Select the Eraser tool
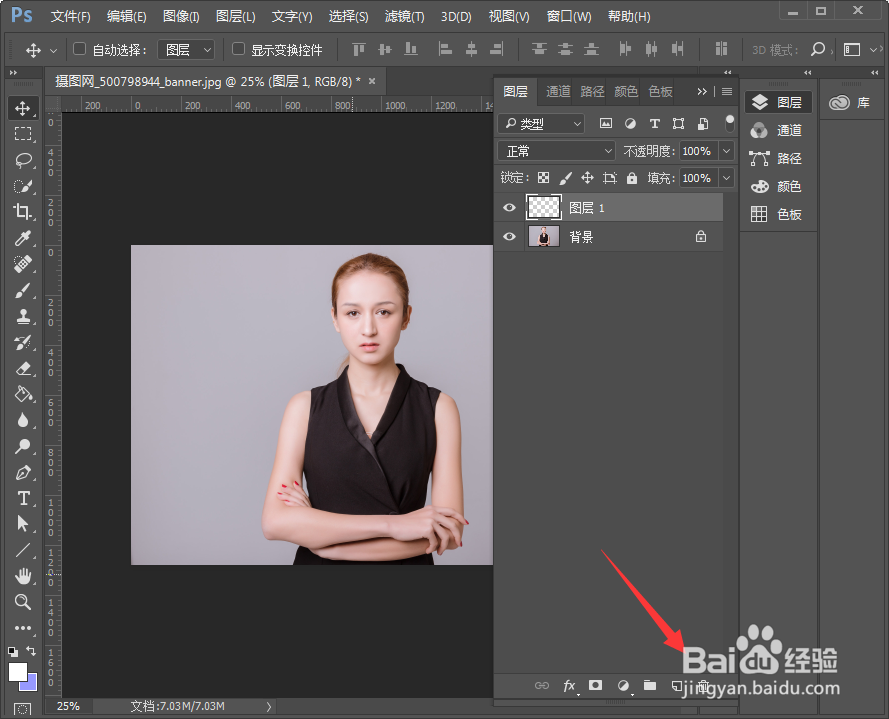 (x=23, y=369)
